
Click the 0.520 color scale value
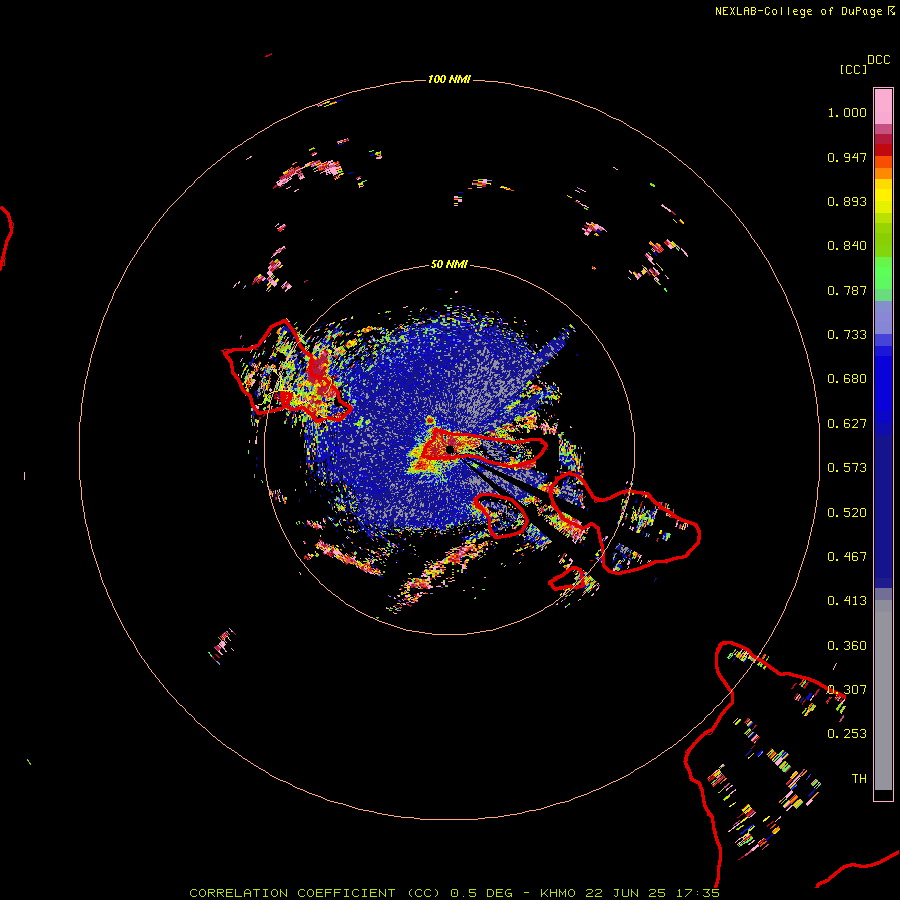tap(847, 513)
